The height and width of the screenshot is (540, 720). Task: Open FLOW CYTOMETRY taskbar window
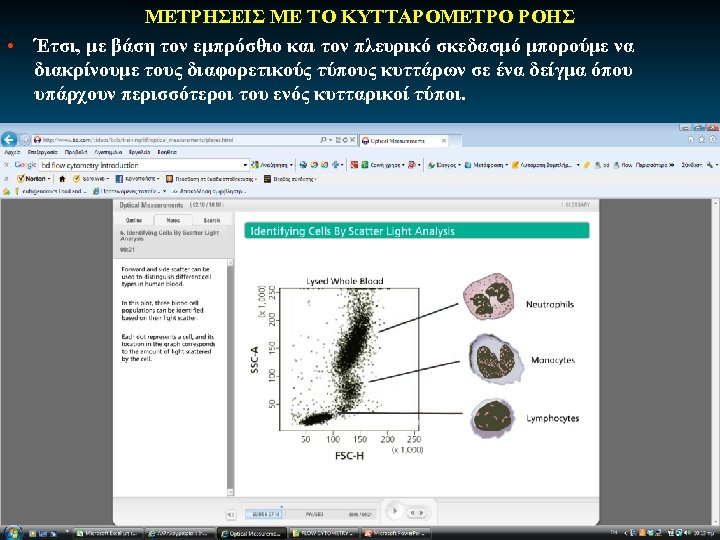point(325,533)
